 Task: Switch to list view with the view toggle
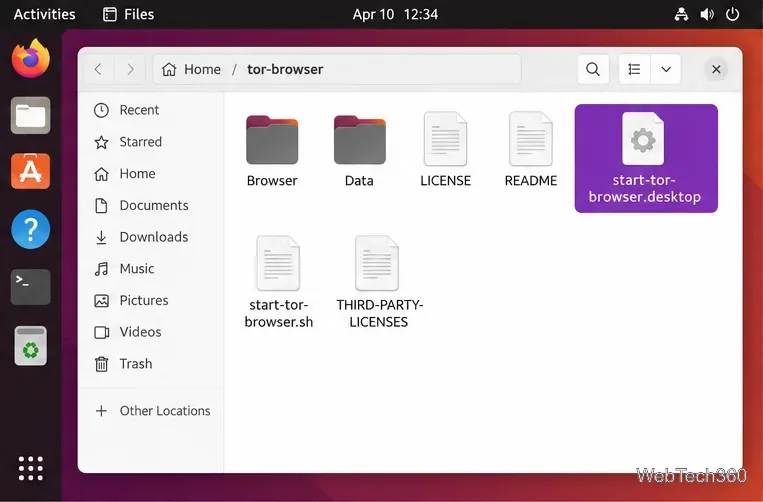pyautogui.click(x=634, y=70)
